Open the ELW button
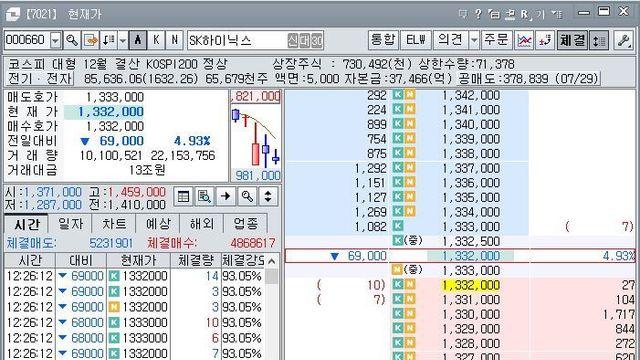This screenshot has width=640, height=360. point(416,40)
